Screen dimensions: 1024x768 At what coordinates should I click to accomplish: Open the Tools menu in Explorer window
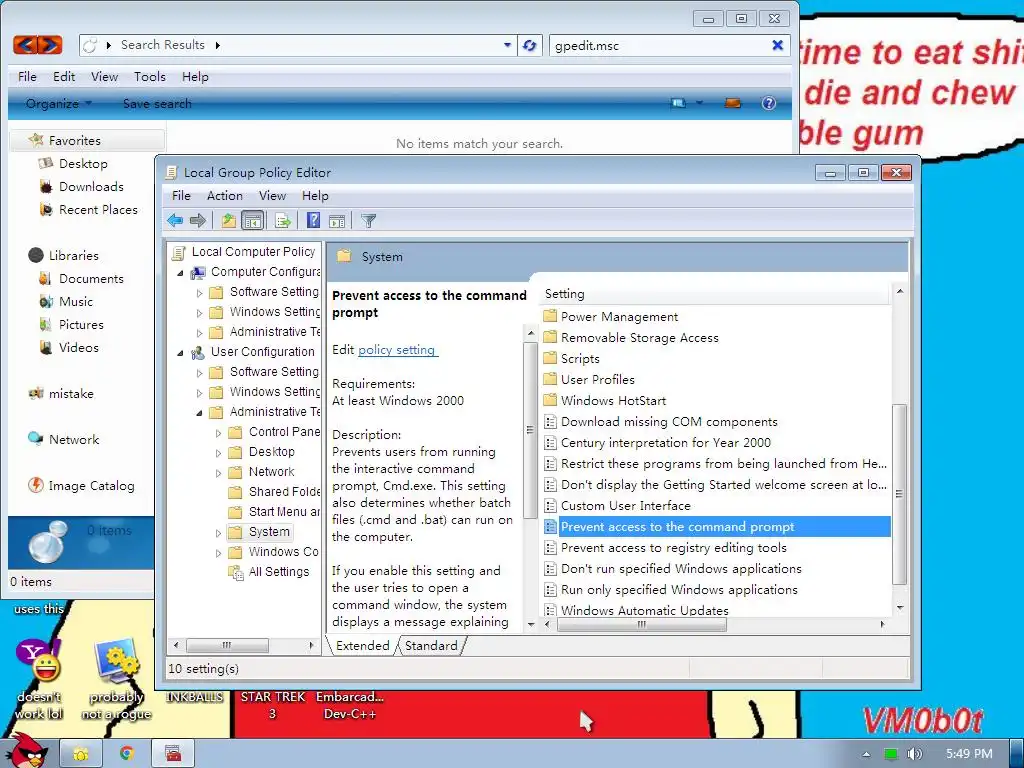[150, 77]
